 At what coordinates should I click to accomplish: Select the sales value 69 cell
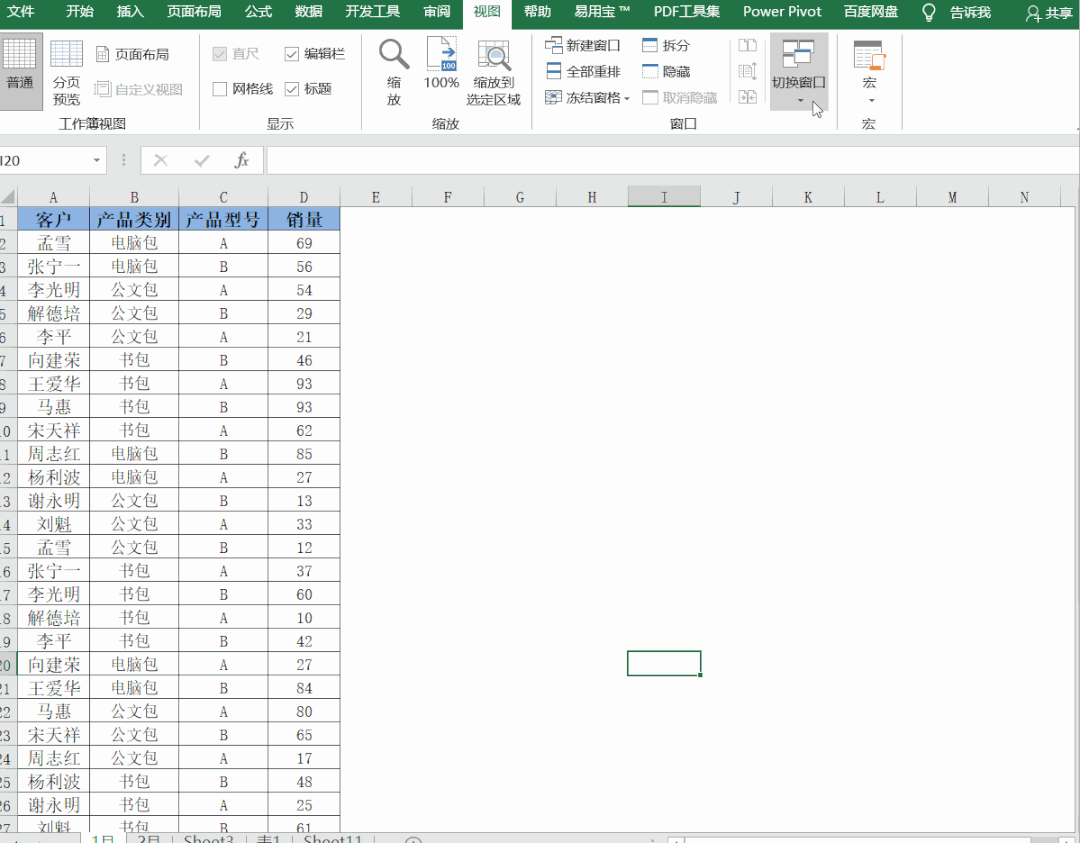click(304, 243)
